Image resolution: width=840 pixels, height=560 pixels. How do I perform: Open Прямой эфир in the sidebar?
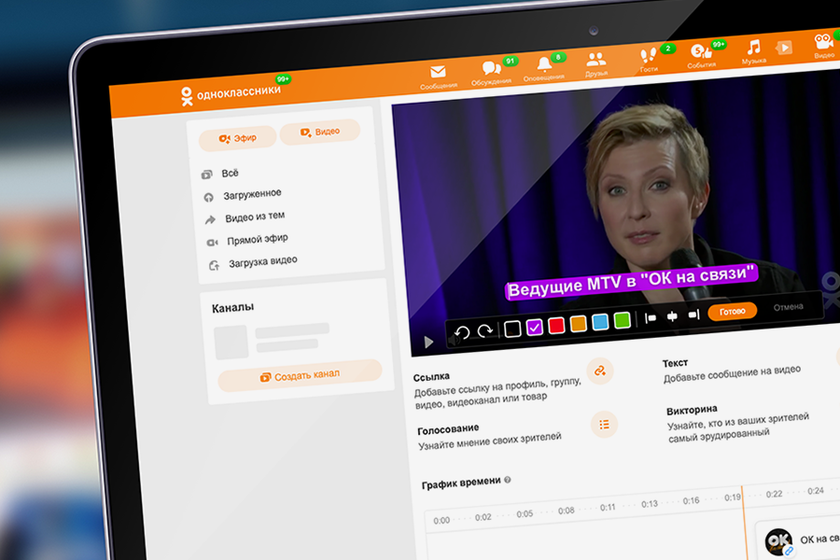(256, 240)
